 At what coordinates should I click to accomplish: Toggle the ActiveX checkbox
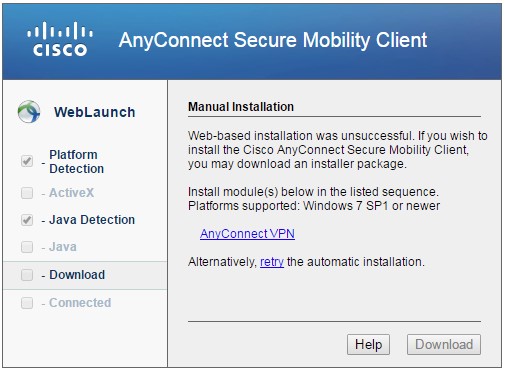point(27,193)
